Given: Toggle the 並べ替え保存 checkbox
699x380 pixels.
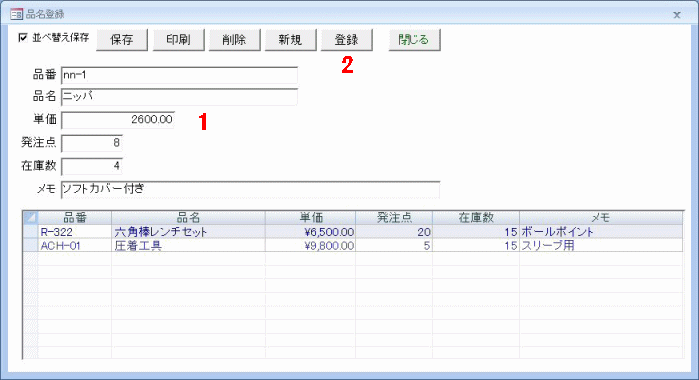Looking at the screenshot, I should [23, 38].
